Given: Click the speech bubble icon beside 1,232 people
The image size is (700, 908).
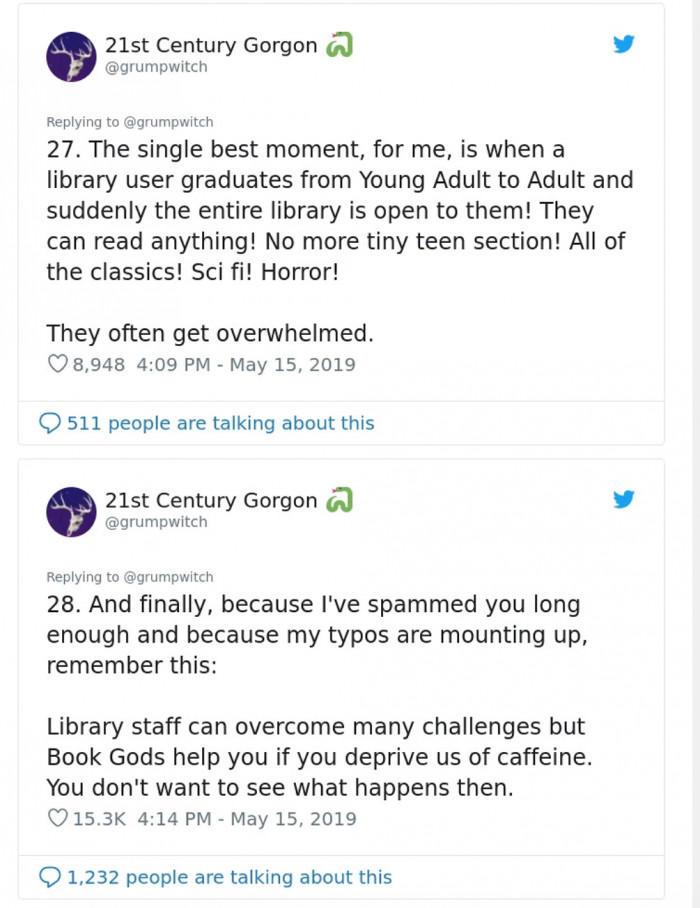Looking at the screenshot, I should pos(50,877).
